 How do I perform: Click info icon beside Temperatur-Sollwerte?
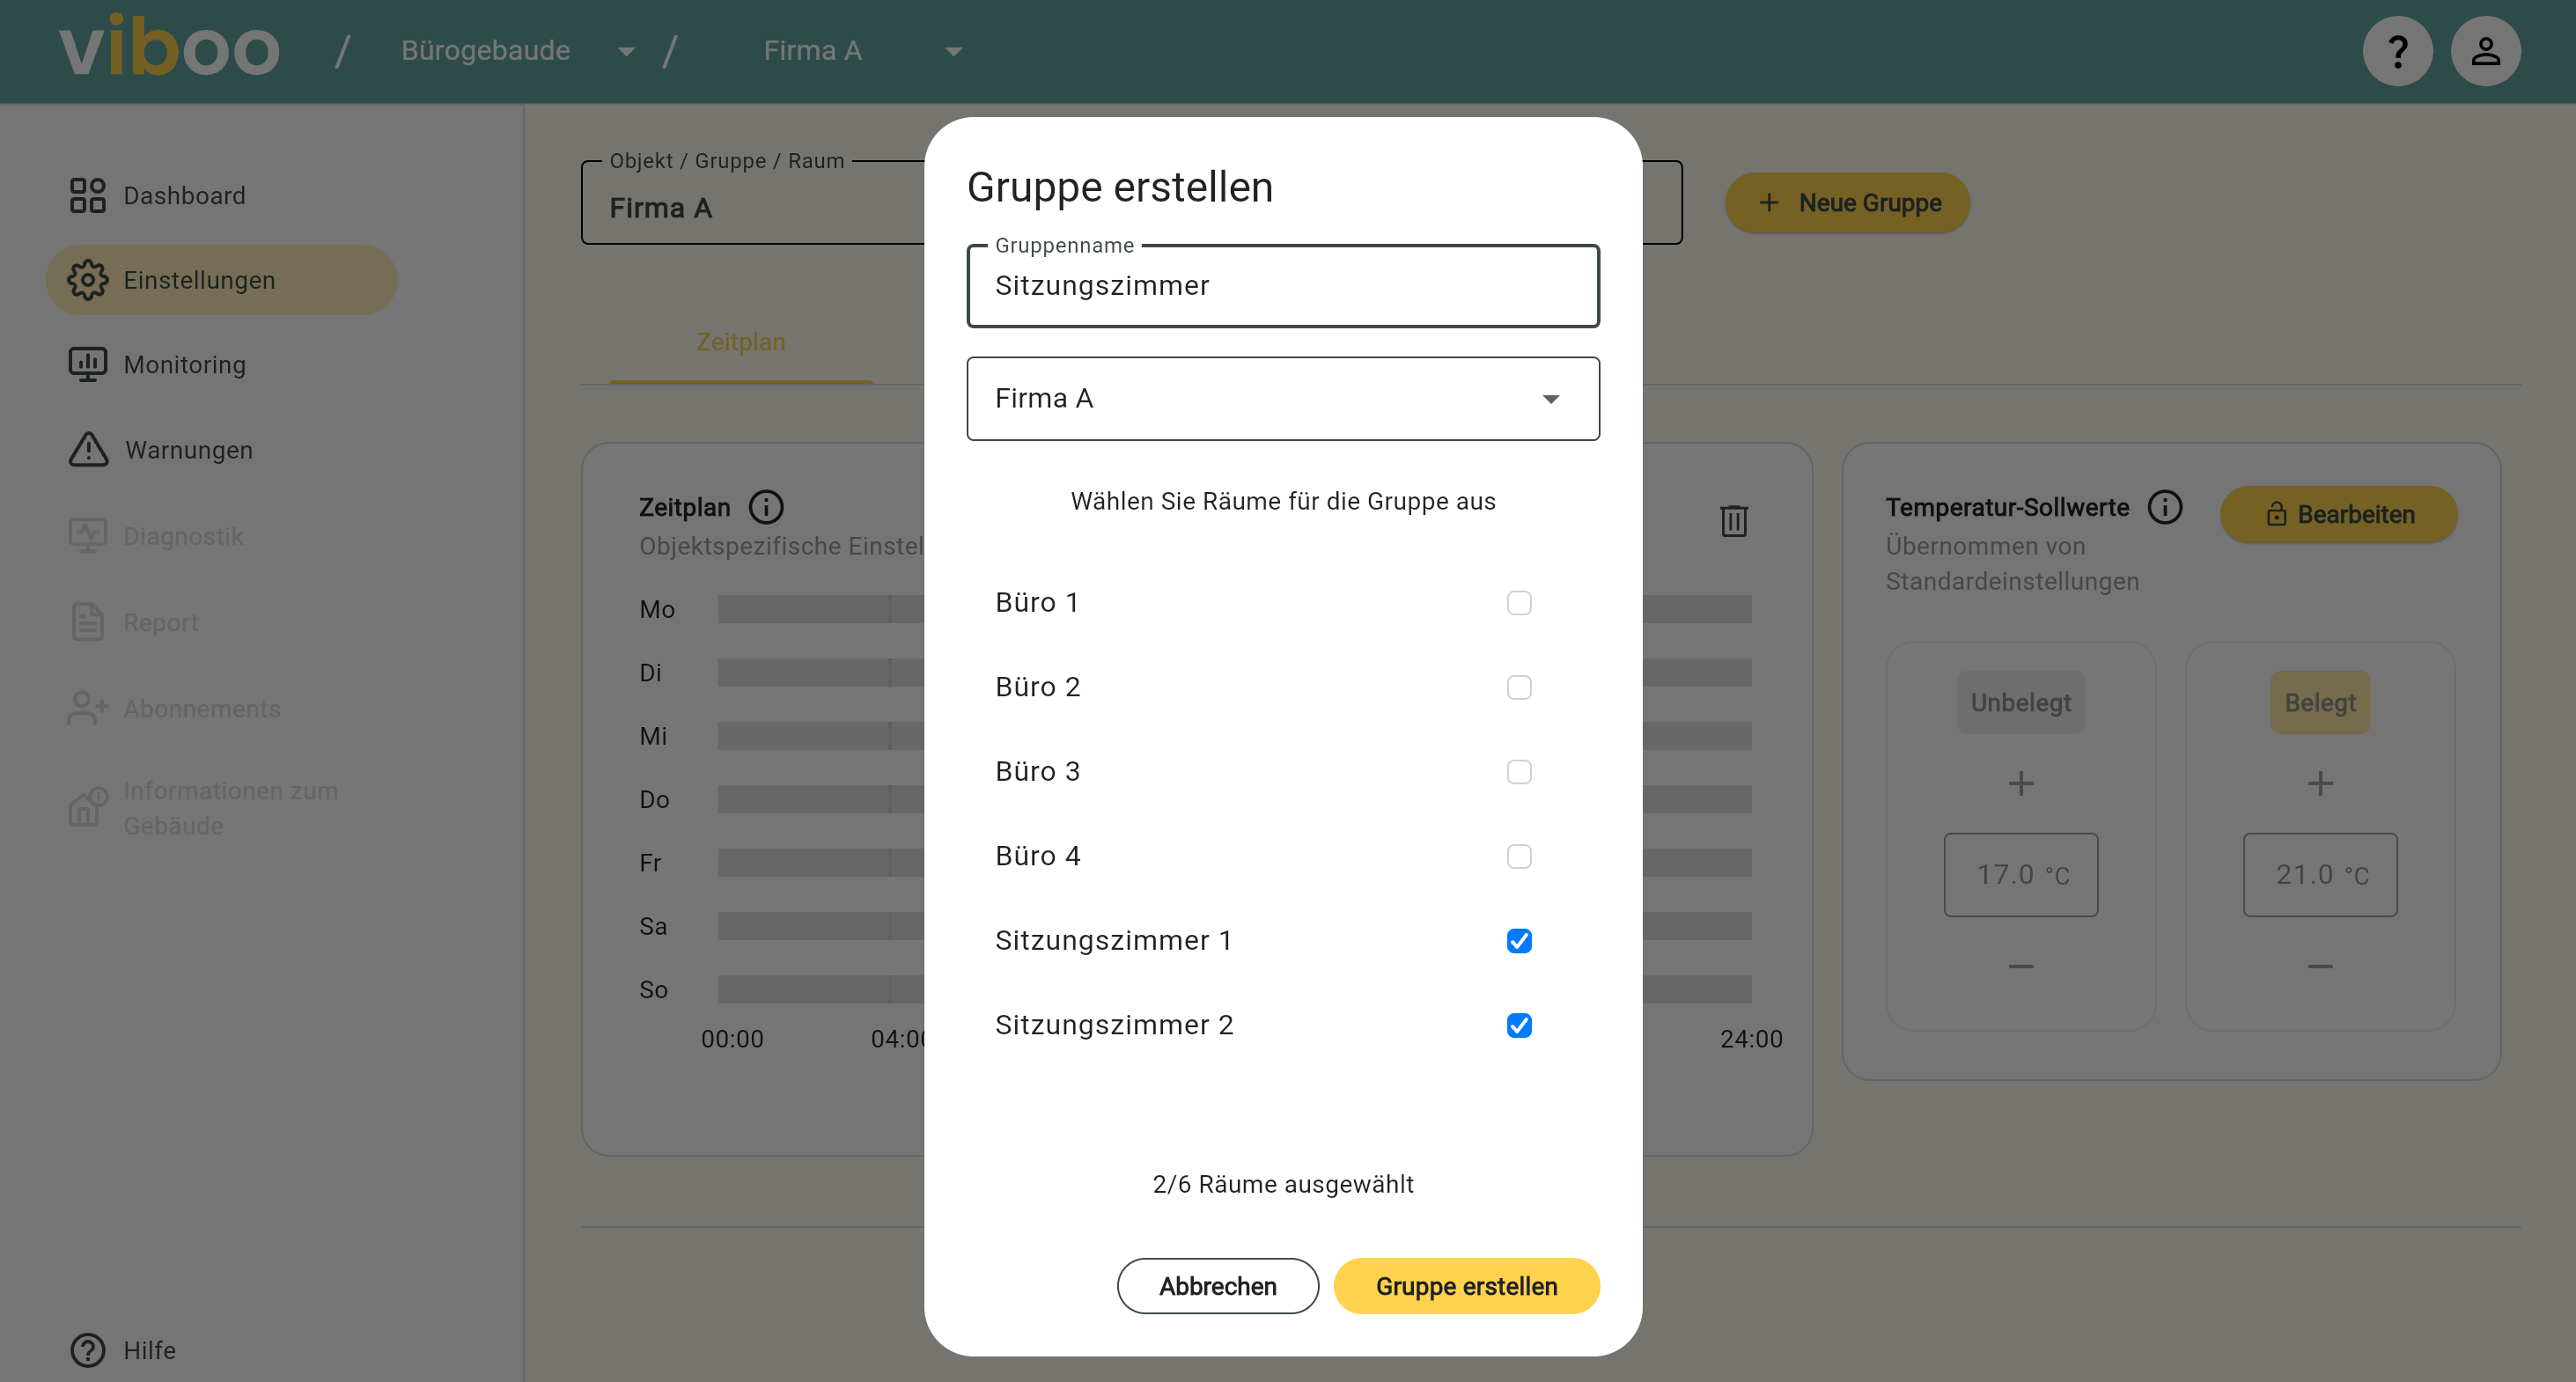point(2165,507)
